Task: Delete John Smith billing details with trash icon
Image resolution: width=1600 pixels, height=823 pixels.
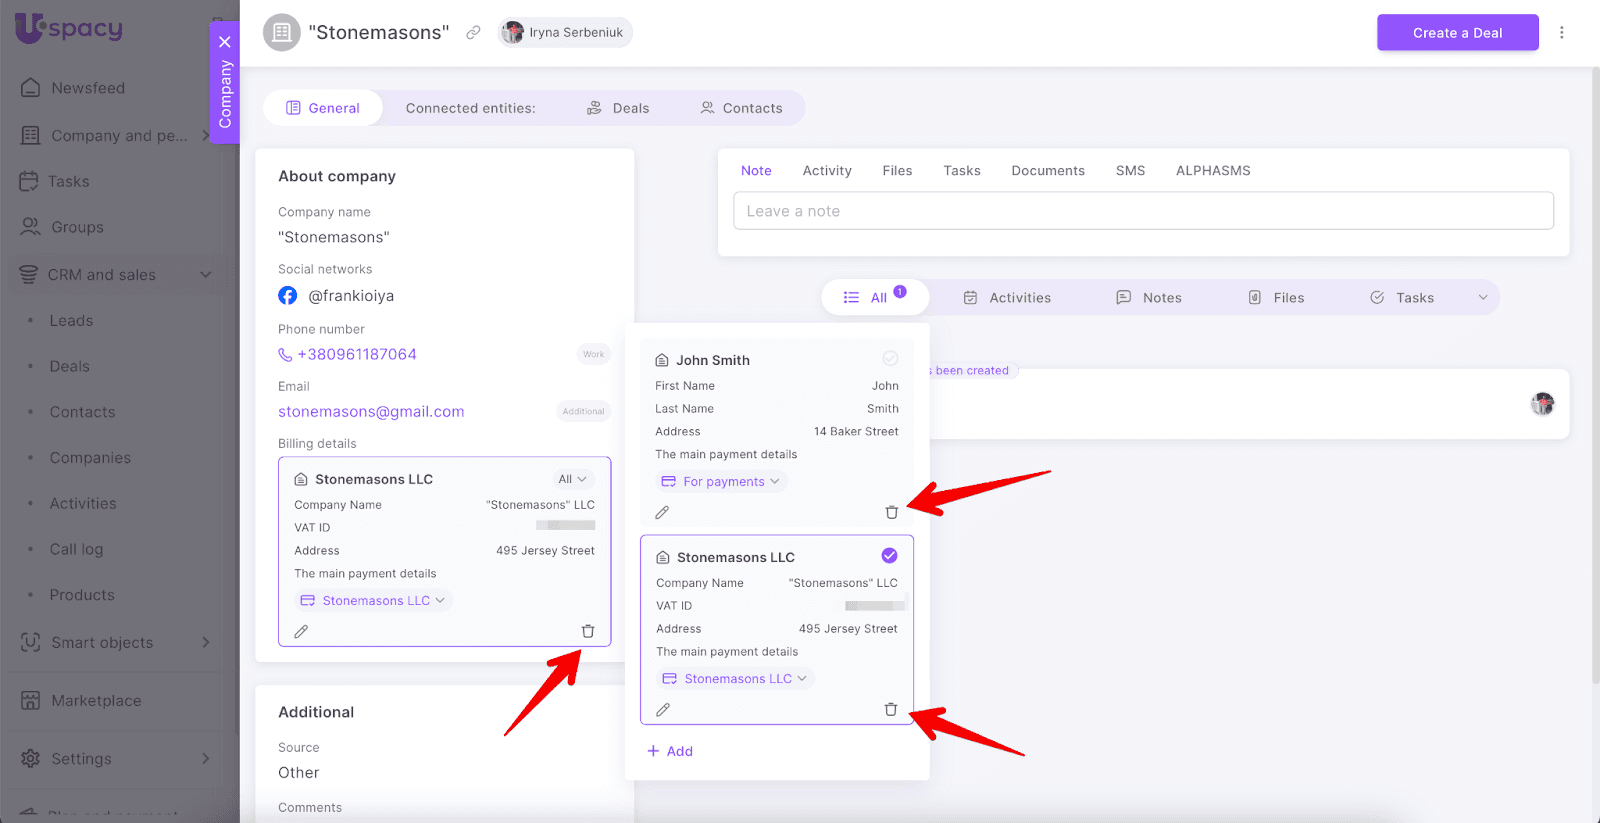Action: tap(891, 512)
